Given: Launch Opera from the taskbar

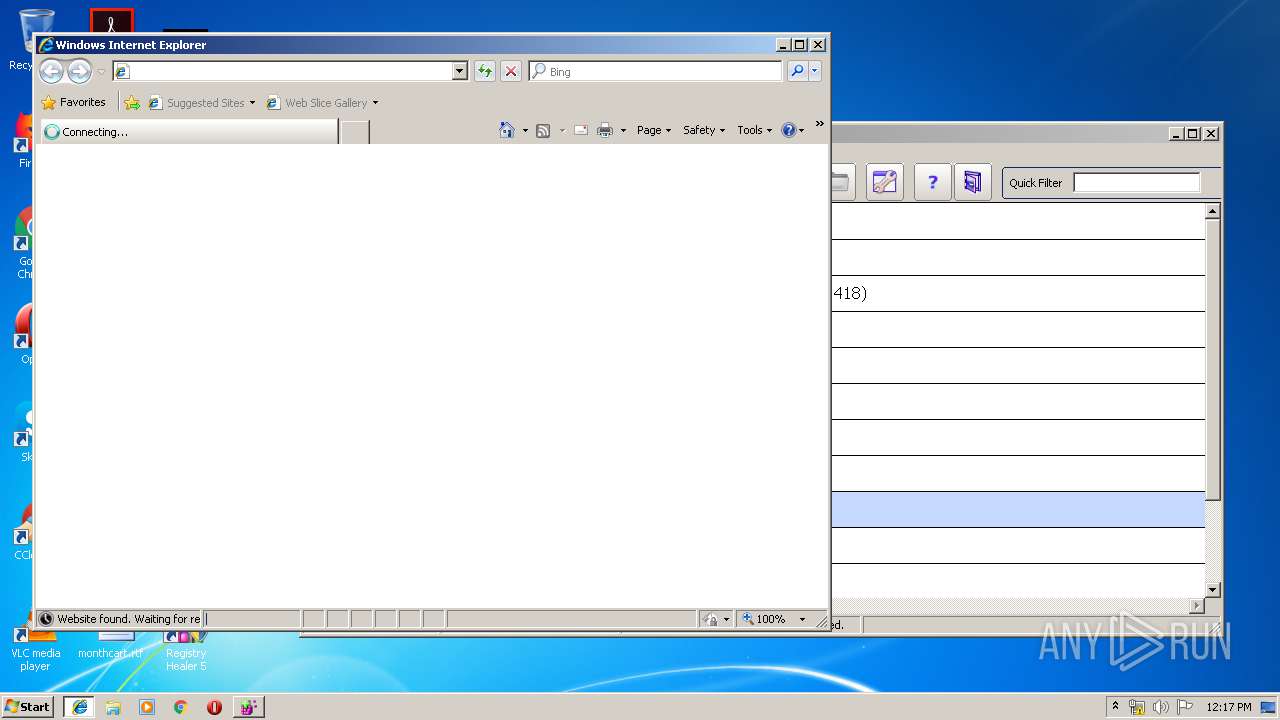Looking at the screenshot, I should [x=214, y=707].
